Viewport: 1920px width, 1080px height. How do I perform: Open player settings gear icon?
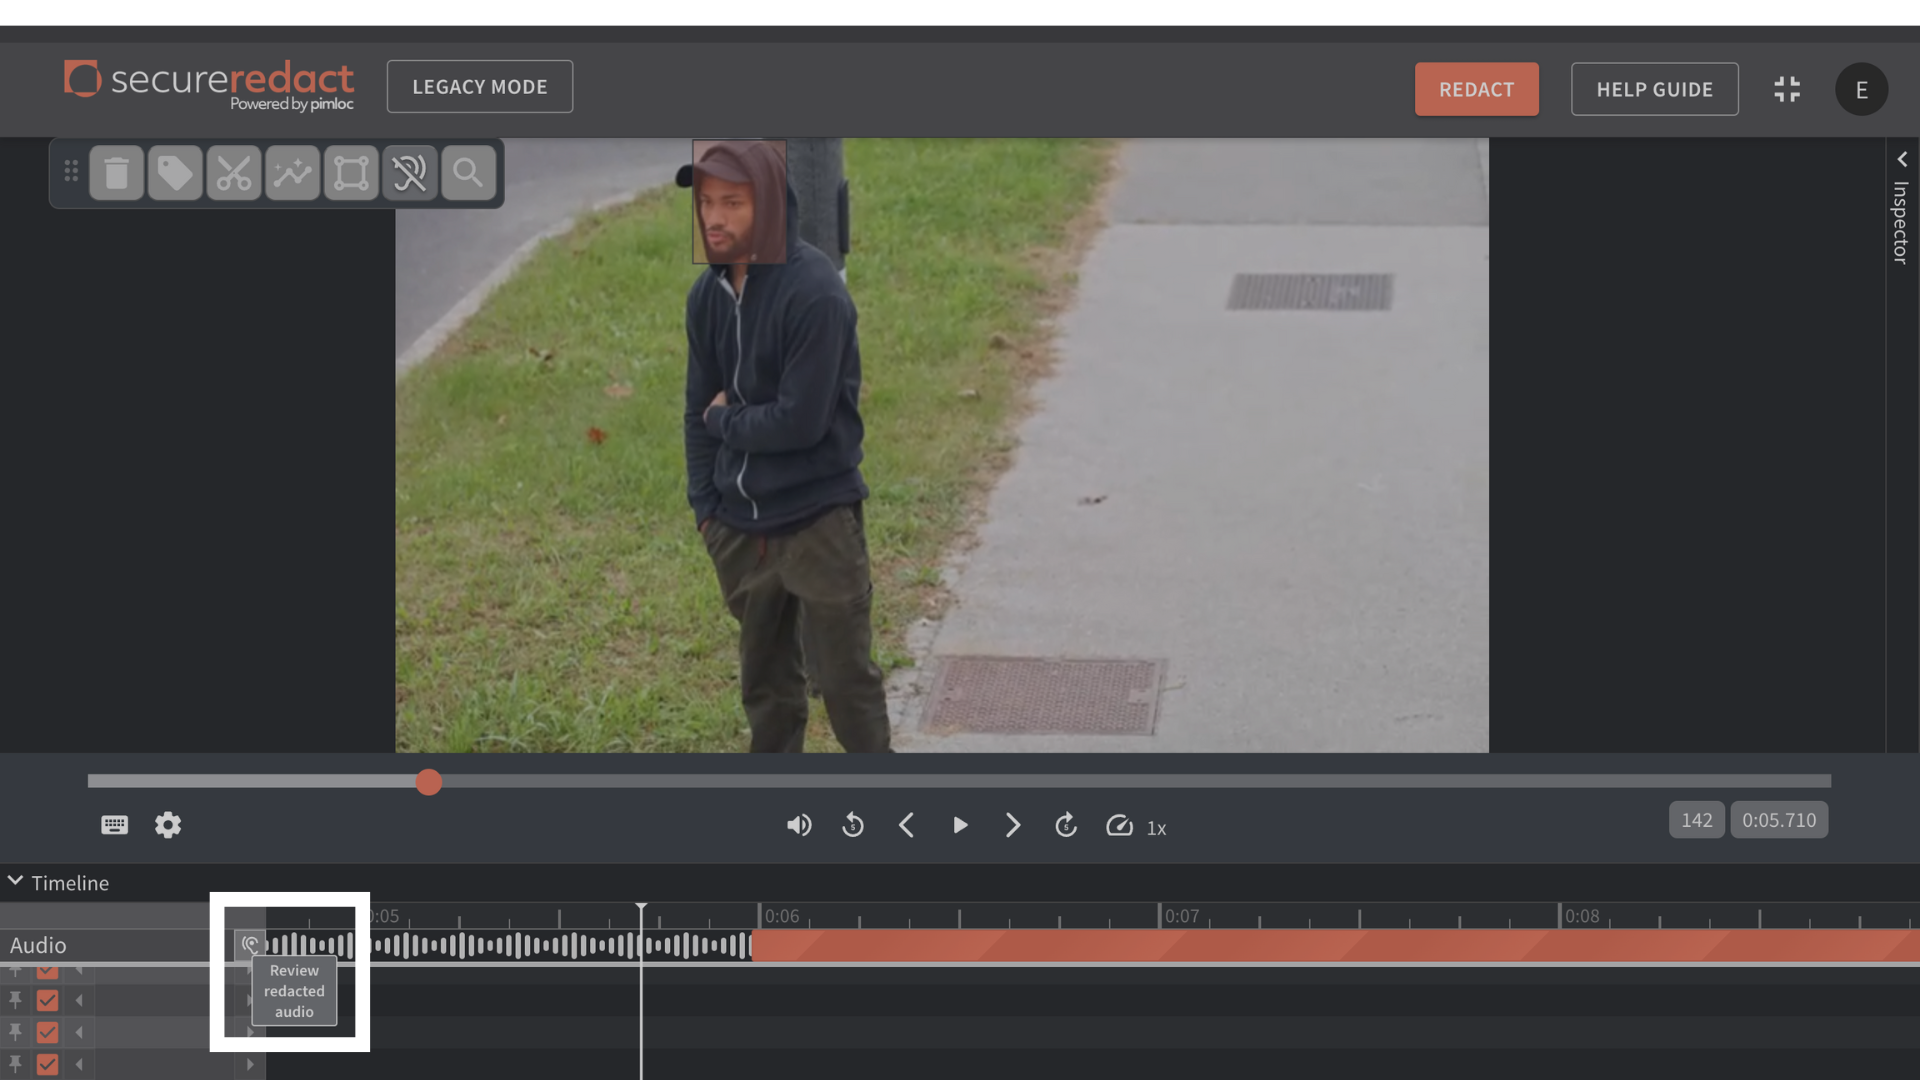coord(168,825)
